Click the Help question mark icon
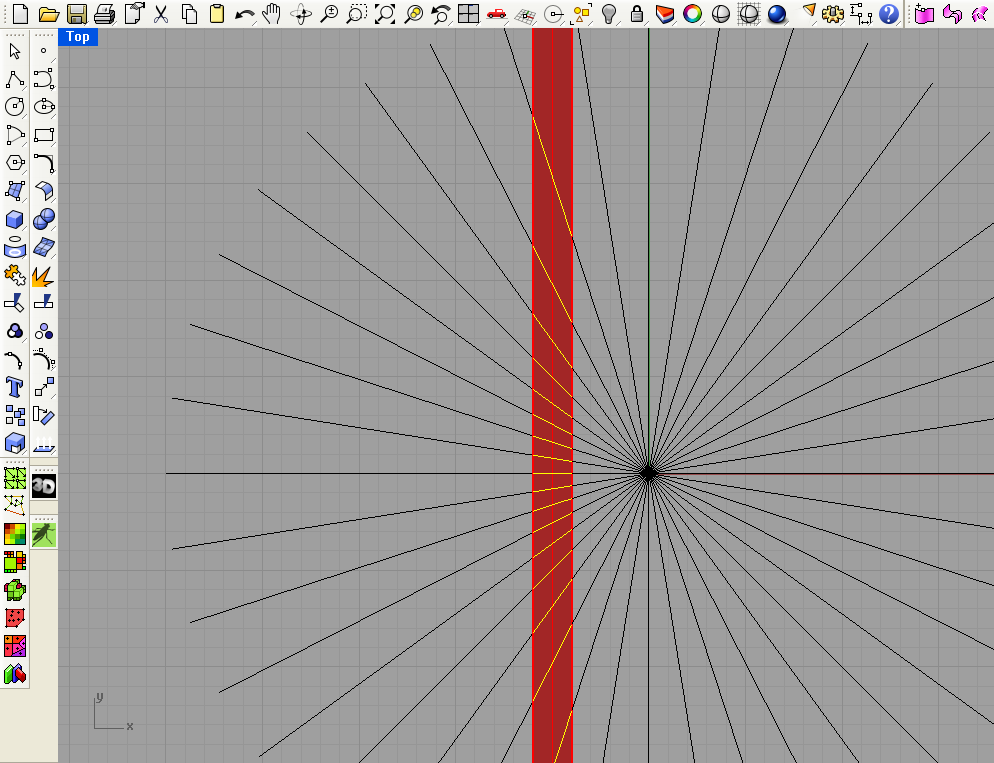The width and height of the screenshot is (994, 763). 888,13
